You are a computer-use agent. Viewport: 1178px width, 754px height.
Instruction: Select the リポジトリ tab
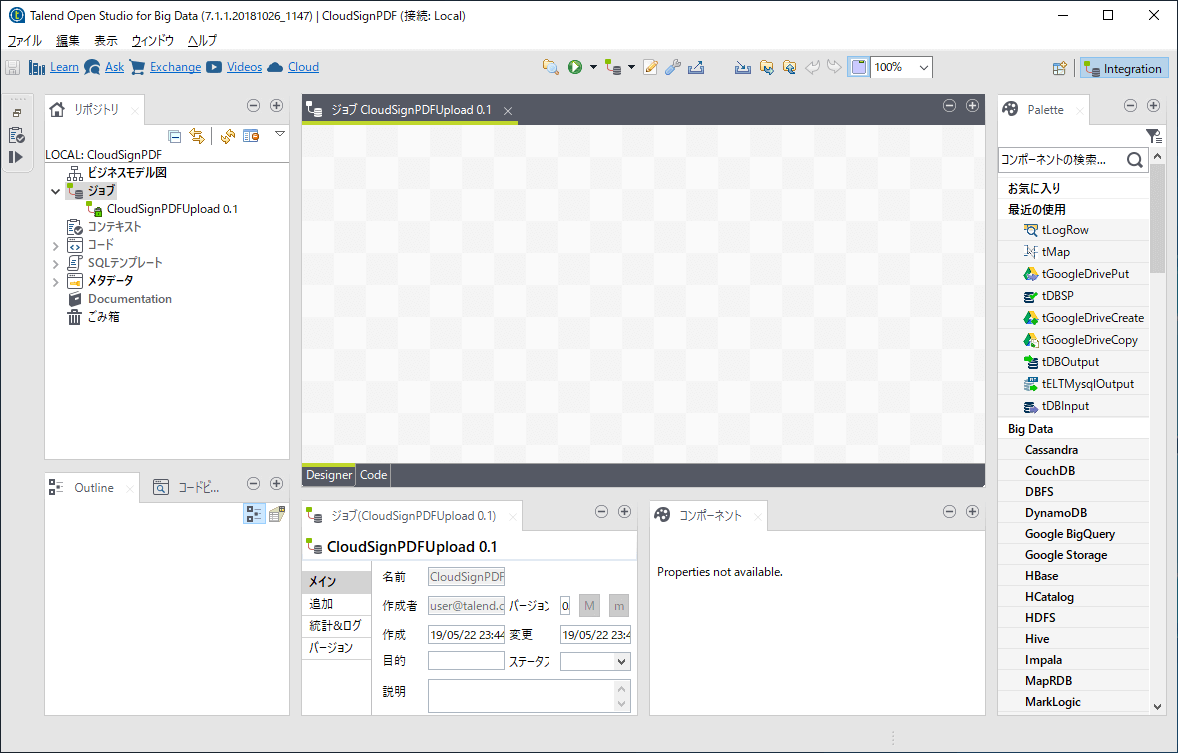(x=95, y=110)
